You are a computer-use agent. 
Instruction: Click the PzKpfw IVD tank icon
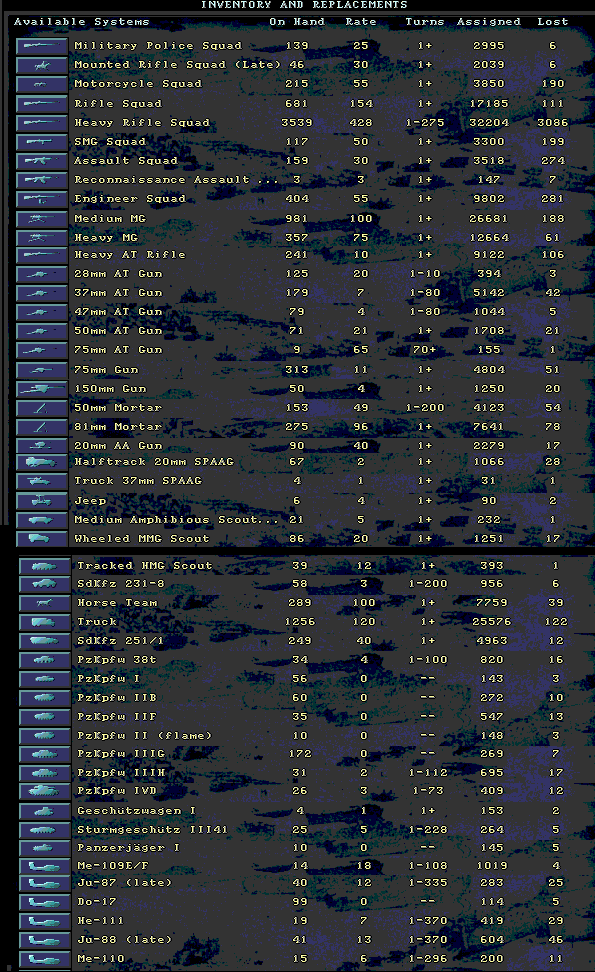tap(44, 792)
